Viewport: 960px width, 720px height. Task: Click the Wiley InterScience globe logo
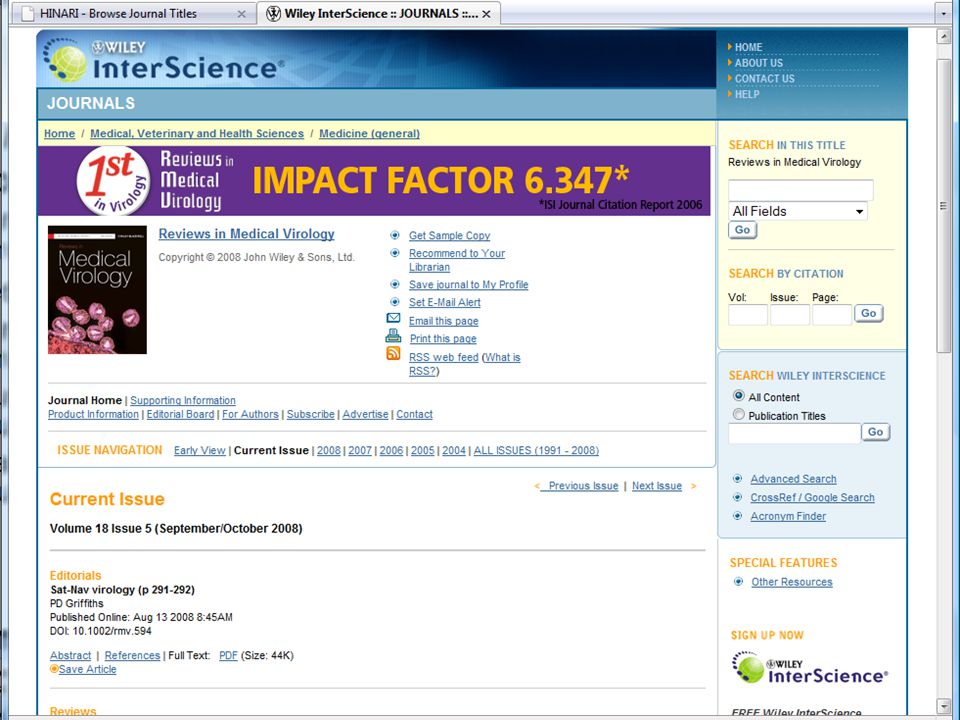pos(65,61)
